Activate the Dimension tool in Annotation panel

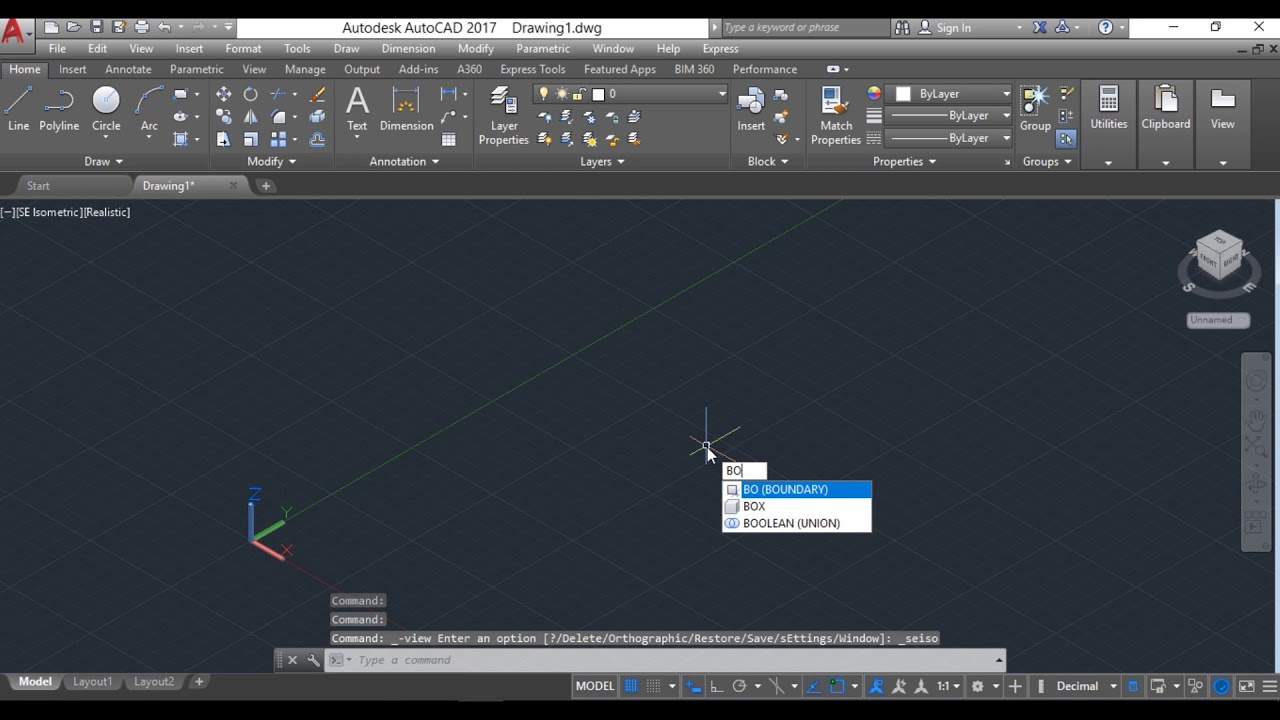click(x=406, y=108)
